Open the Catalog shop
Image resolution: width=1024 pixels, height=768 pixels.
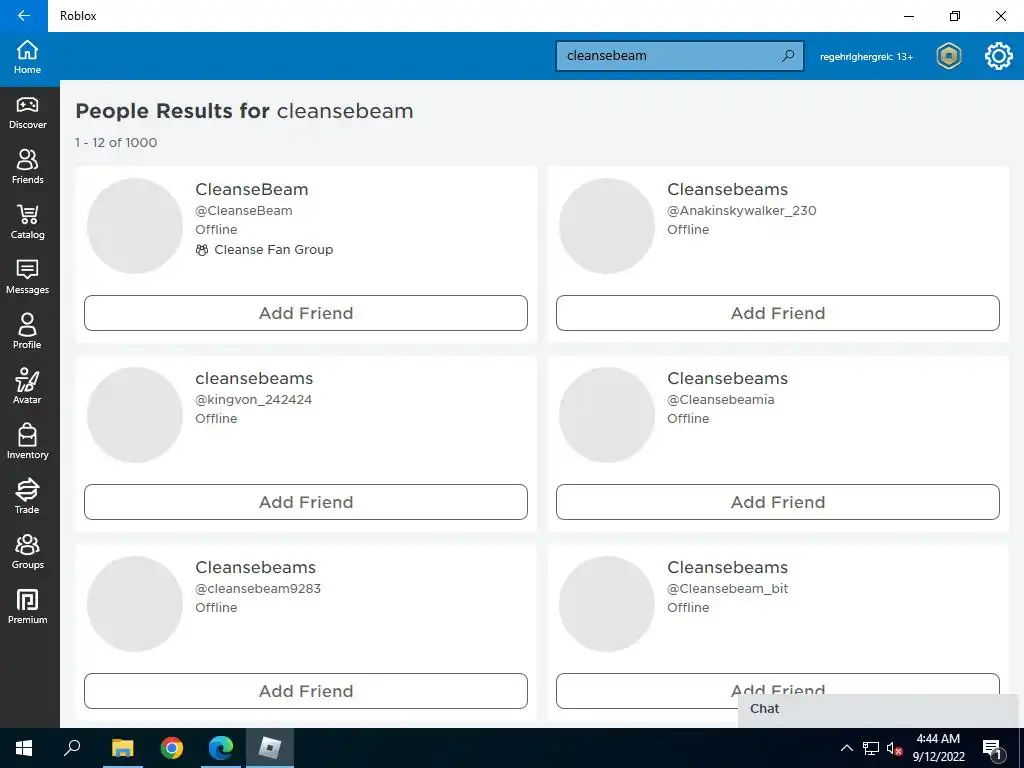click(27, 223)
